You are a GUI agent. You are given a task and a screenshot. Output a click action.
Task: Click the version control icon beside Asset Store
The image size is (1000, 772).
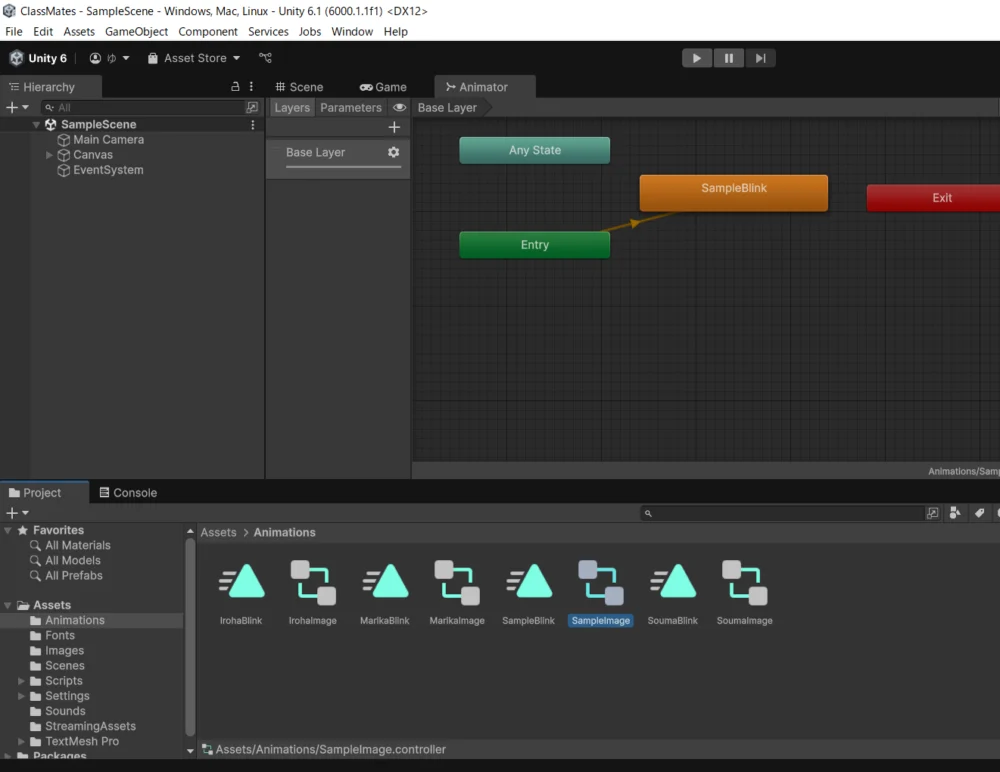point(266,58)
